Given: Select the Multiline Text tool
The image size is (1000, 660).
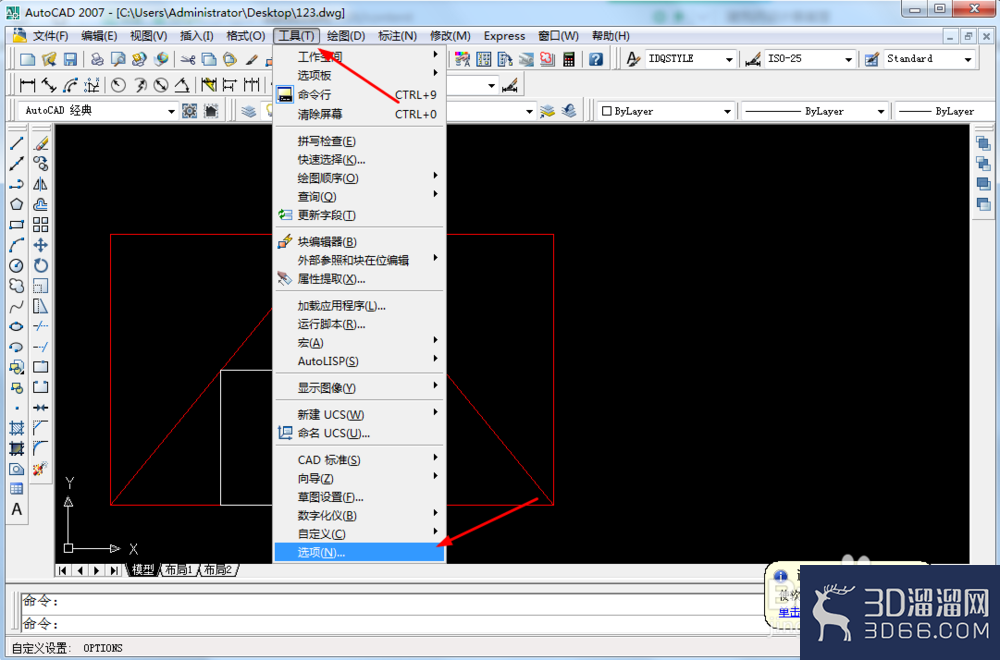Looking at the screenshot, I should [17, 510].
